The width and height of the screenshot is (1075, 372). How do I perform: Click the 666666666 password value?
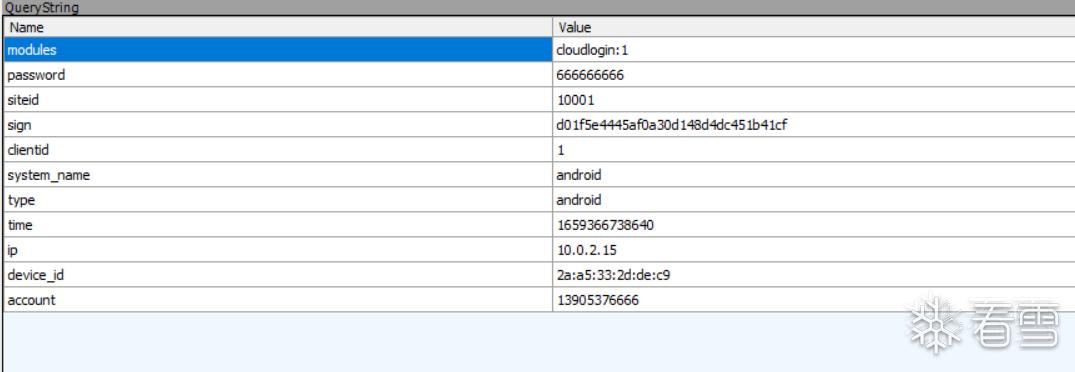(x=590, y=75)
